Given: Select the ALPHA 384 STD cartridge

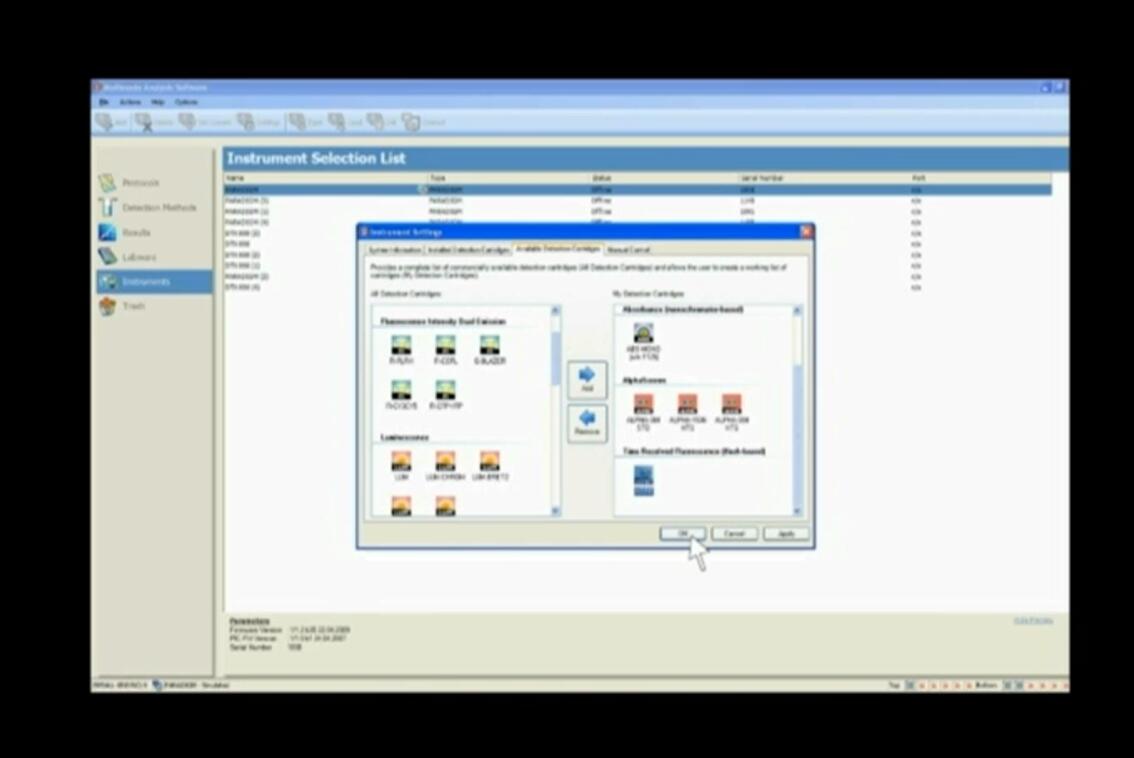Looking at the screenshot, I should (643, 412).
